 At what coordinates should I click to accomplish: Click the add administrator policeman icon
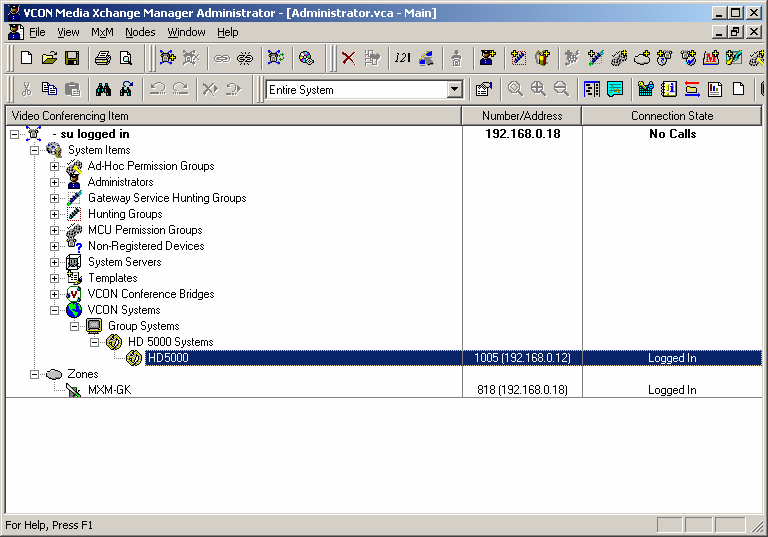pyautogui.click(x=487, y=58)
